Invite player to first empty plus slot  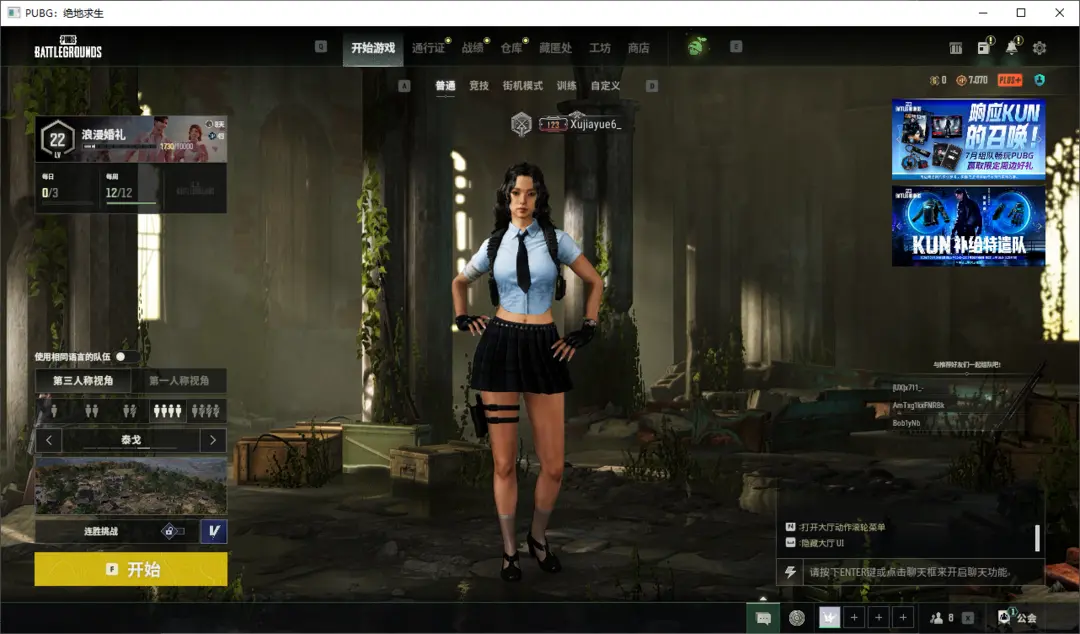(x=854, y=617)
